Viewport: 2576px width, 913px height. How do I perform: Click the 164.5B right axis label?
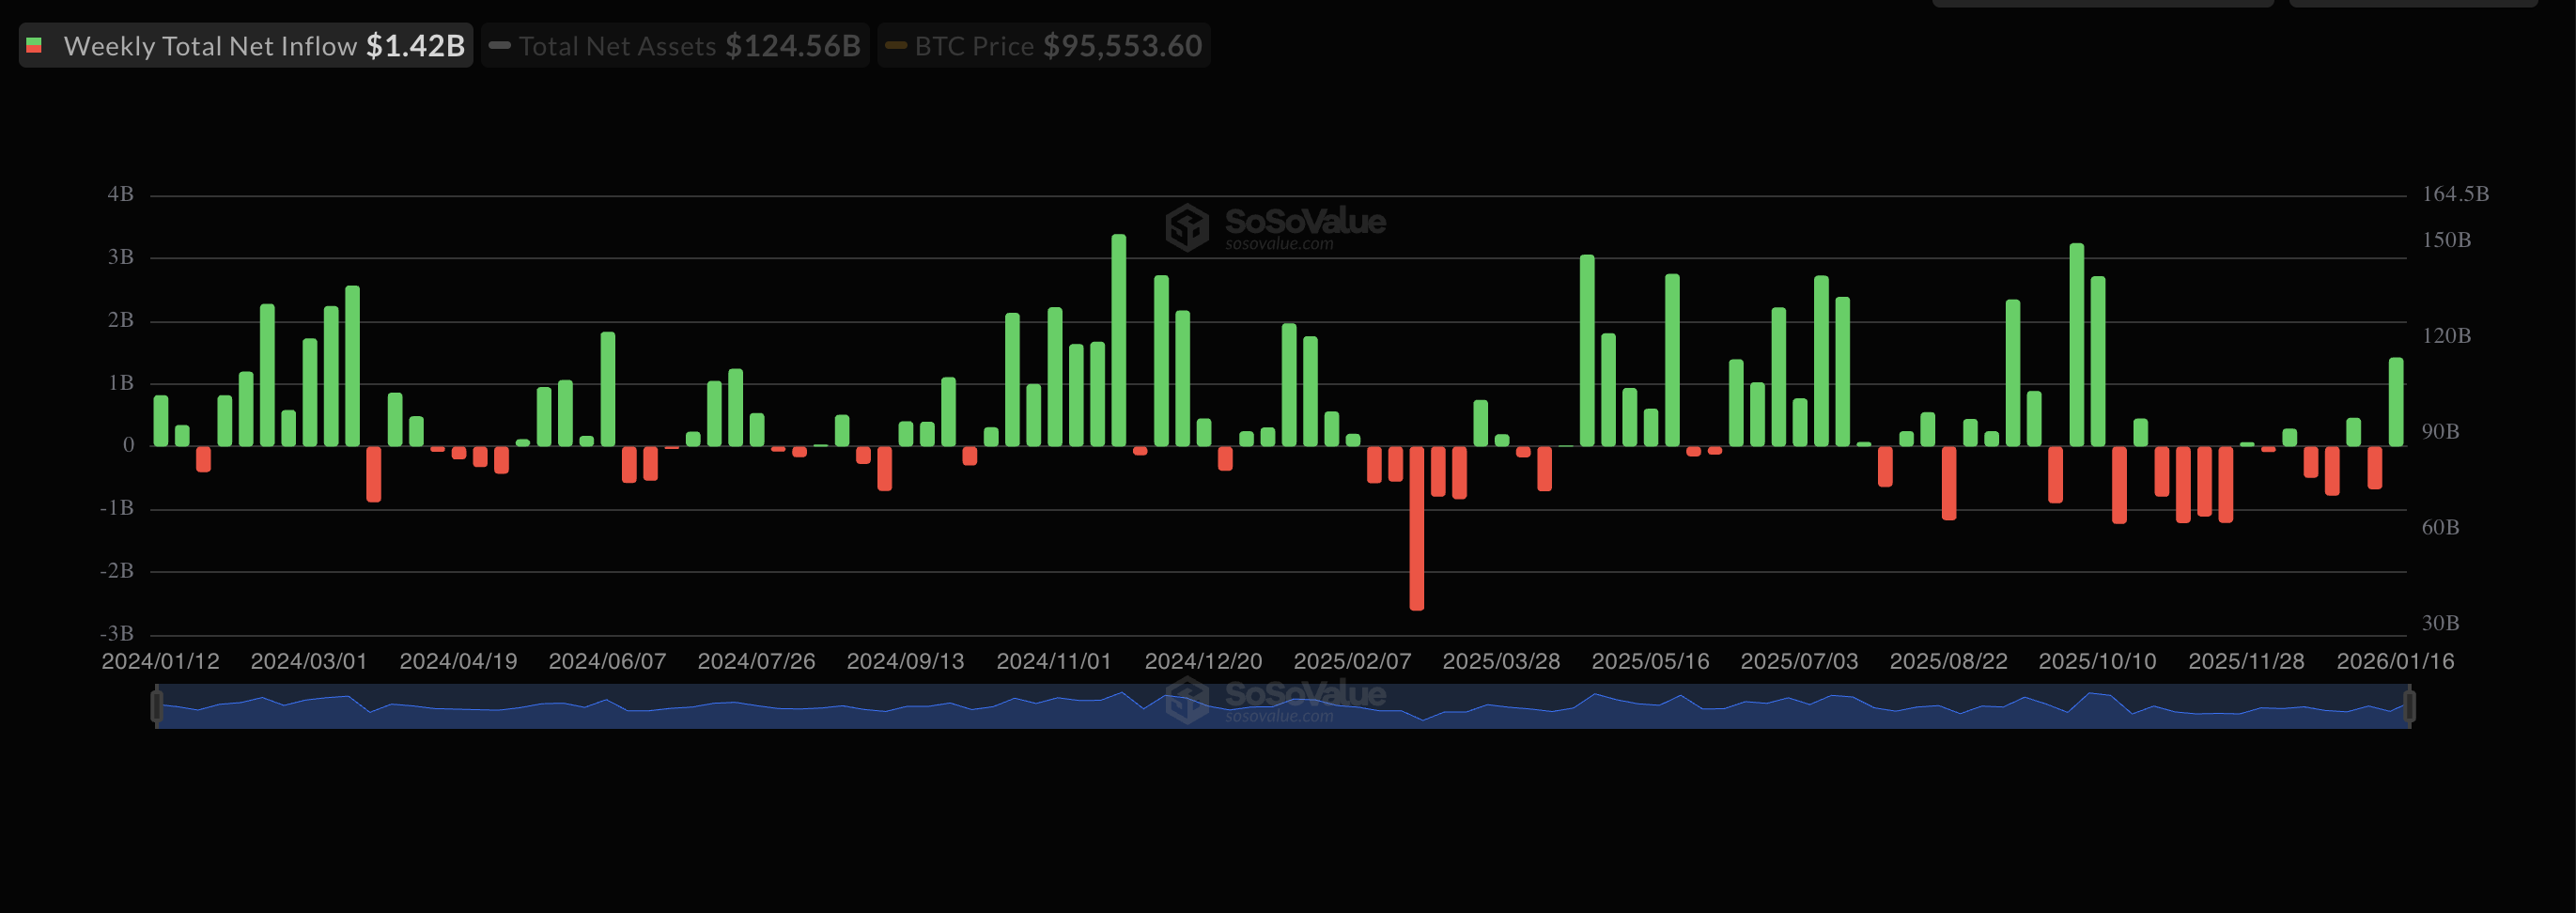[2454, 194]
